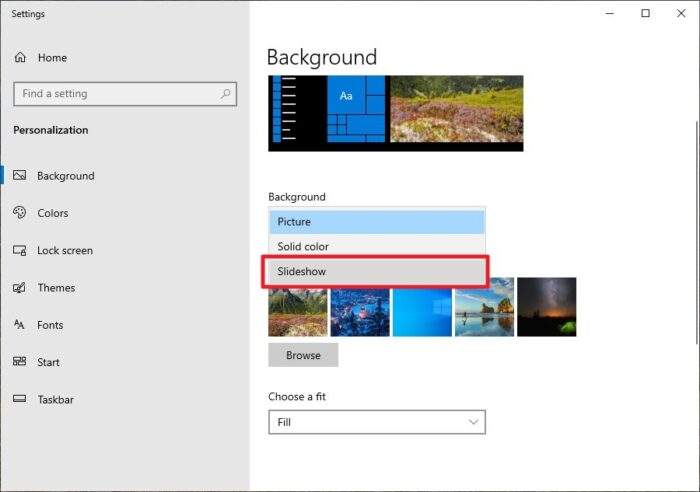
Task: Click the Taskbar bar icon
Action: [20, 399]
